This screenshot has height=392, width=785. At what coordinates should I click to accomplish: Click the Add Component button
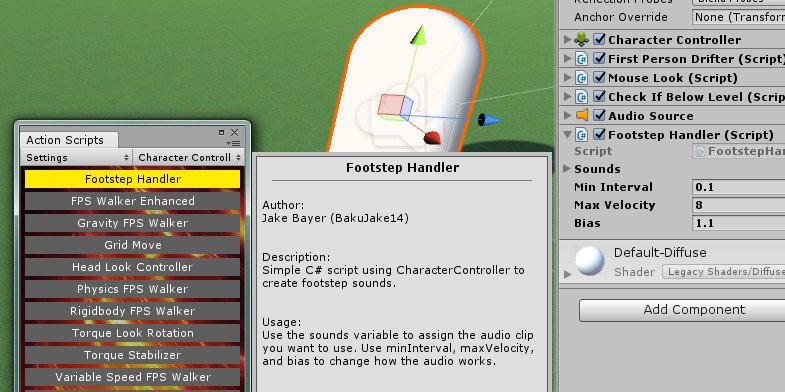pyautogui.click(x=682, y=310)
